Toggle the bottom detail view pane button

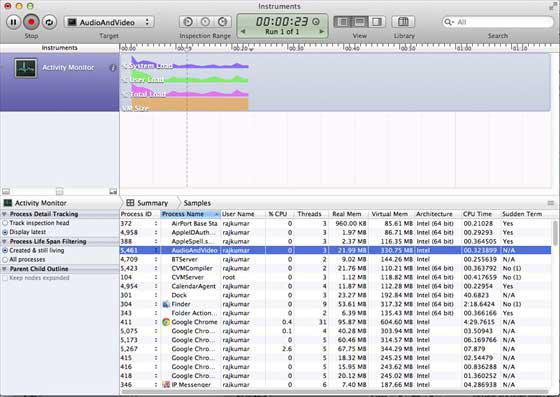coord(360,22)
